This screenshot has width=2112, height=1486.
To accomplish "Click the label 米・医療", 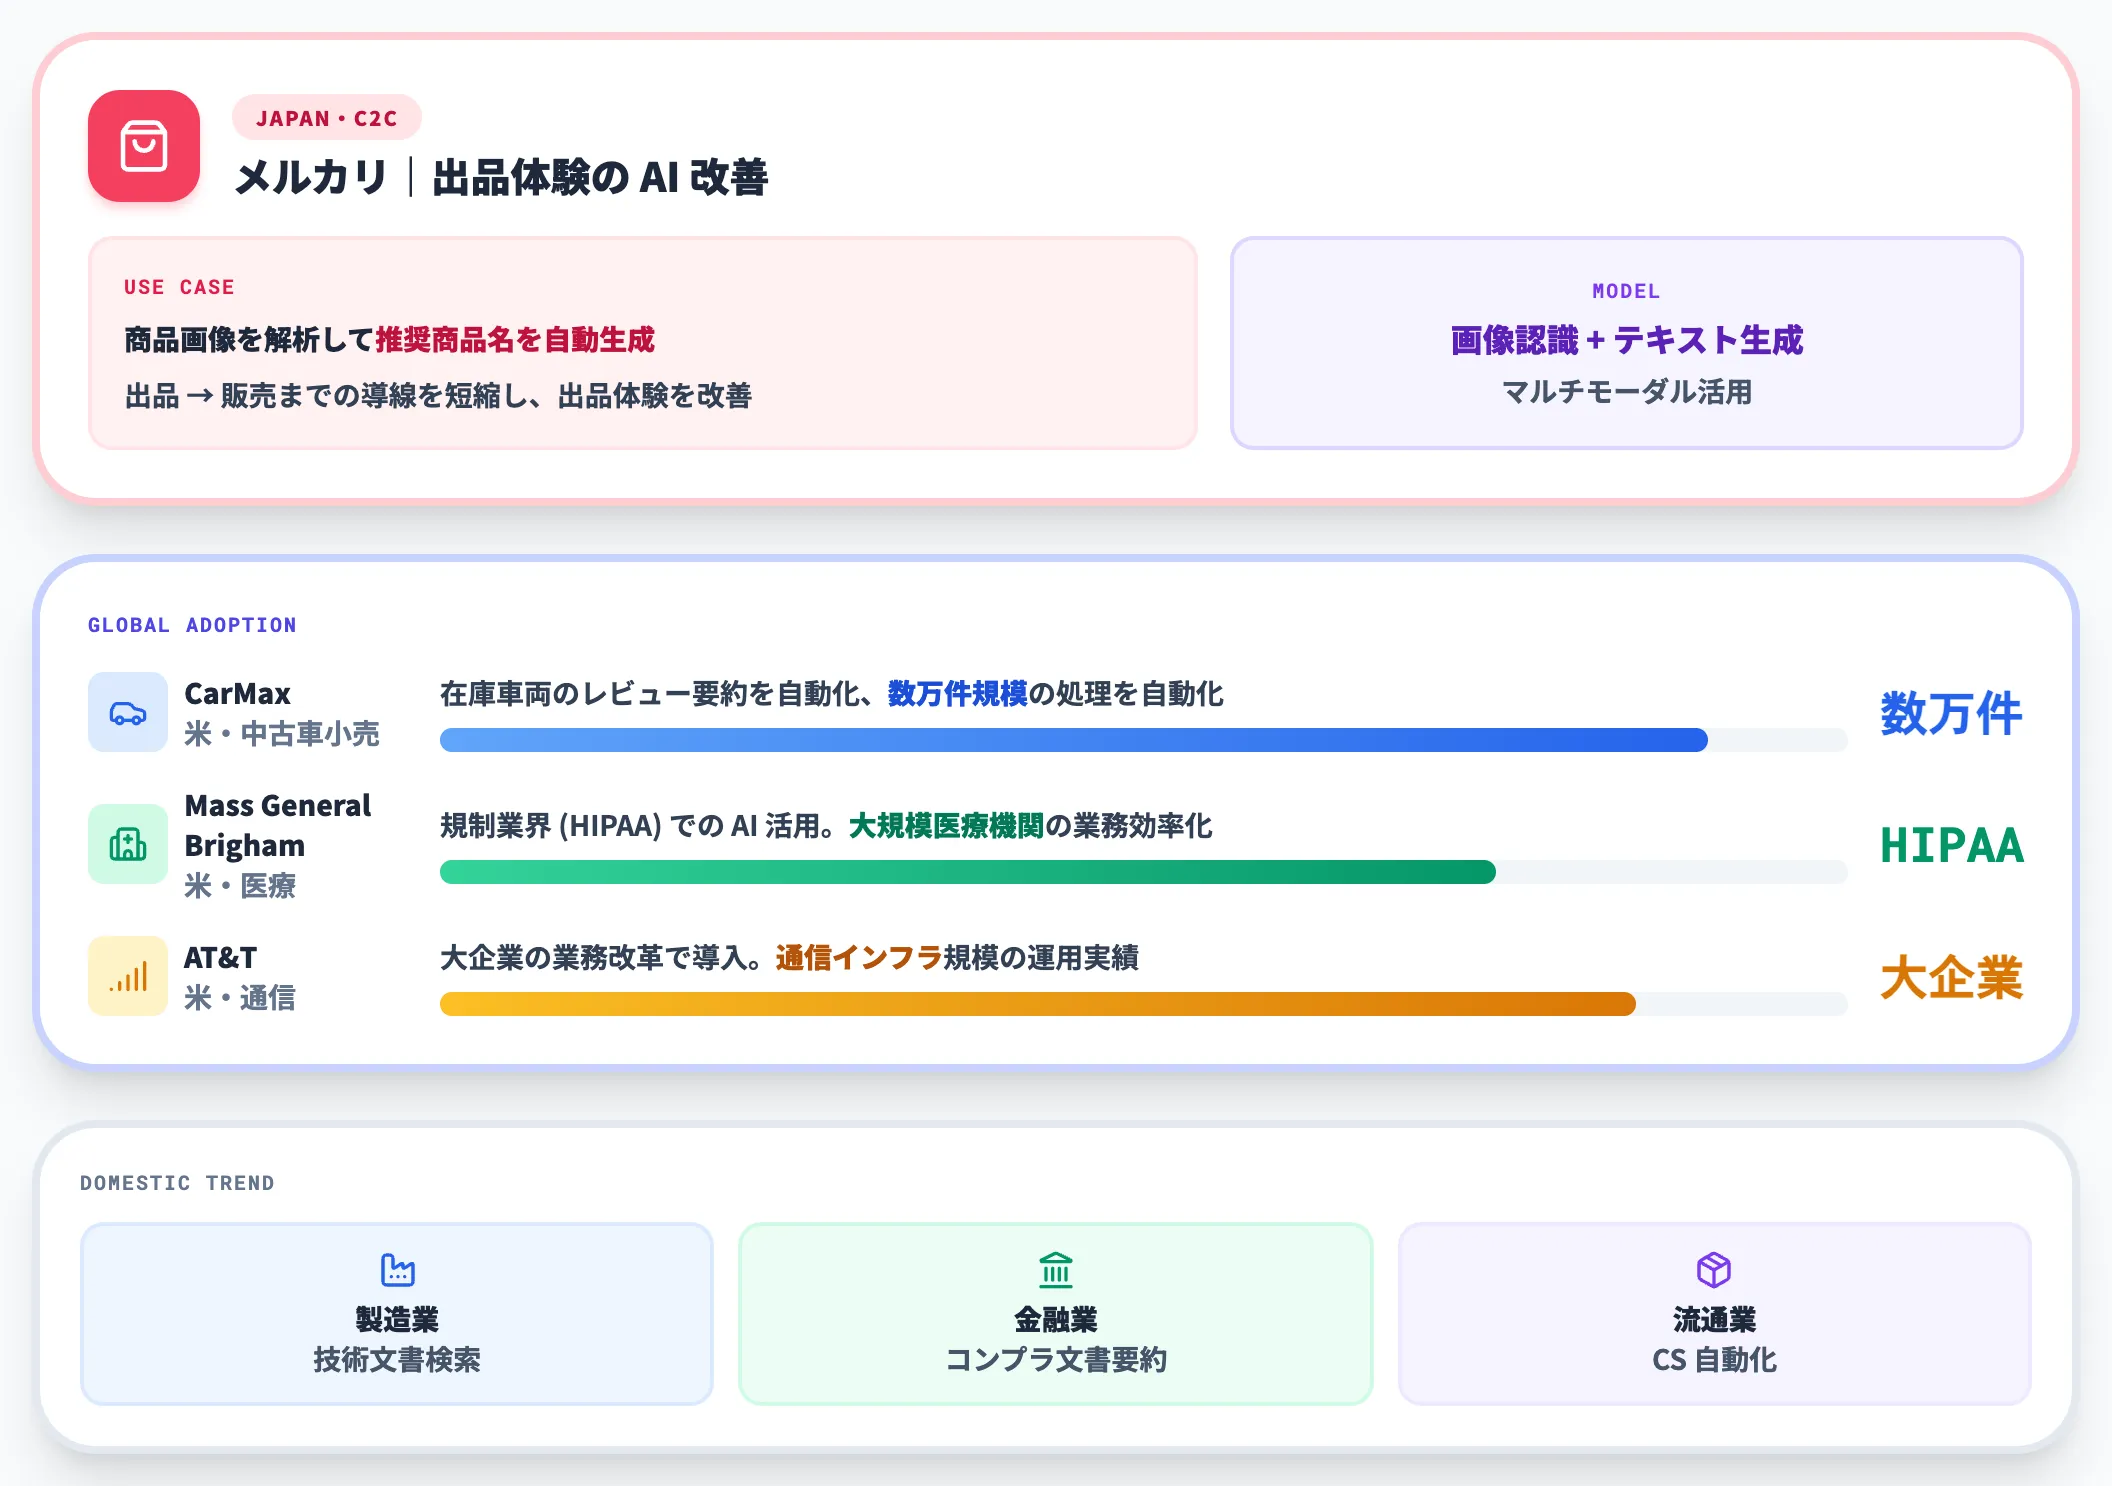I will [240, 886].
